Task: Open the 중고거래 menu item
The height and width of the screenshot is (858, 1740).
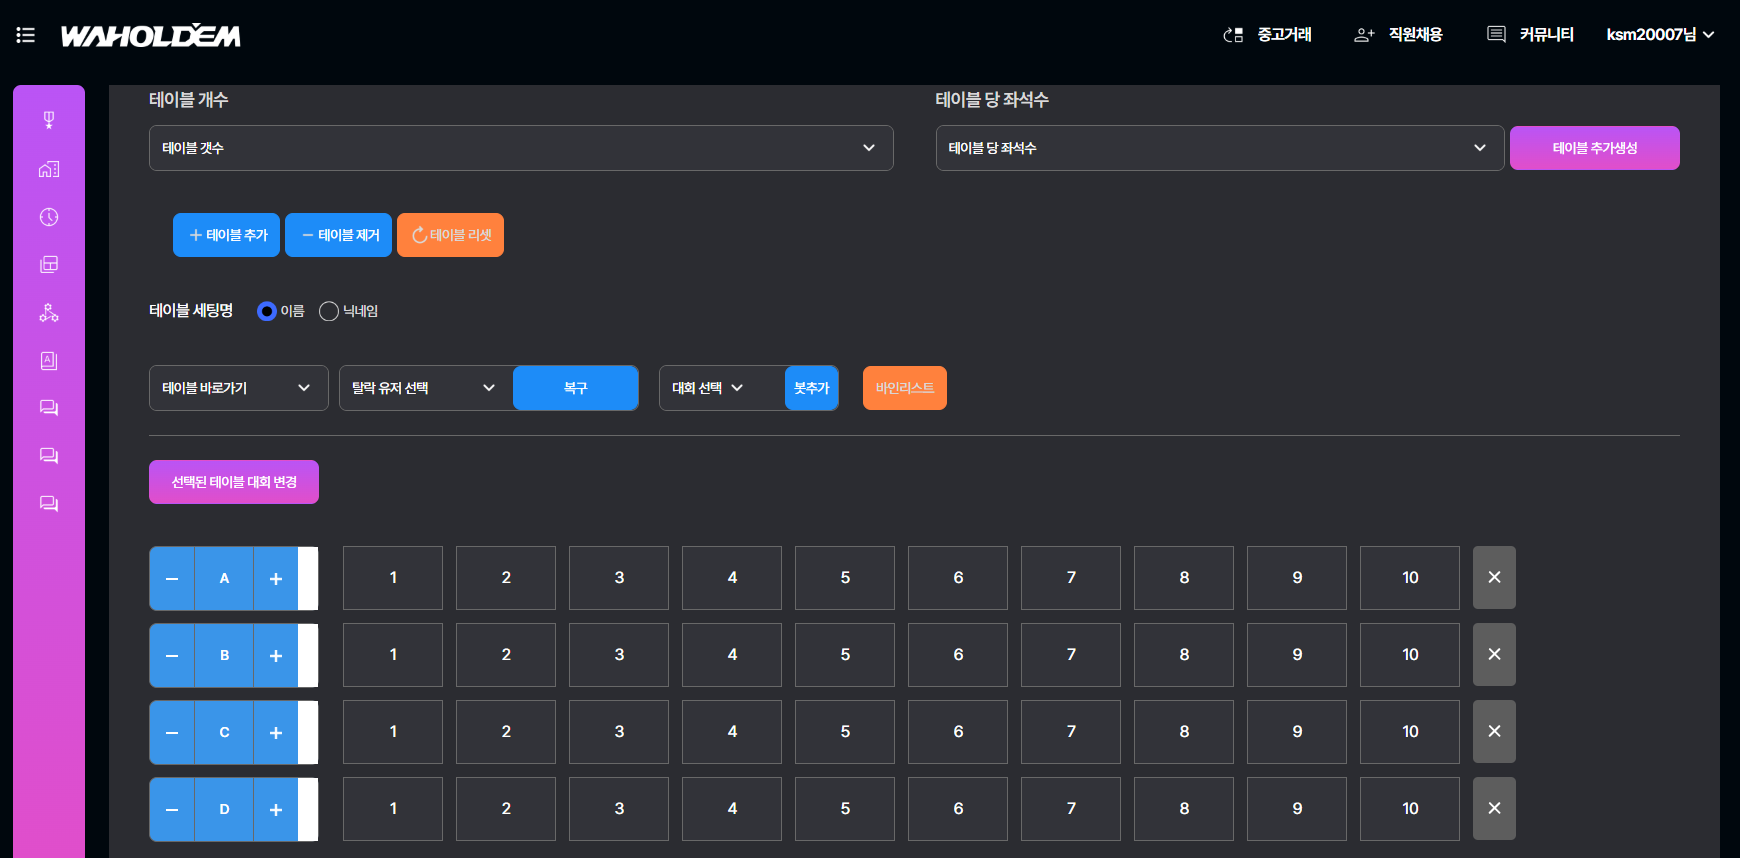Action: 1268,35
